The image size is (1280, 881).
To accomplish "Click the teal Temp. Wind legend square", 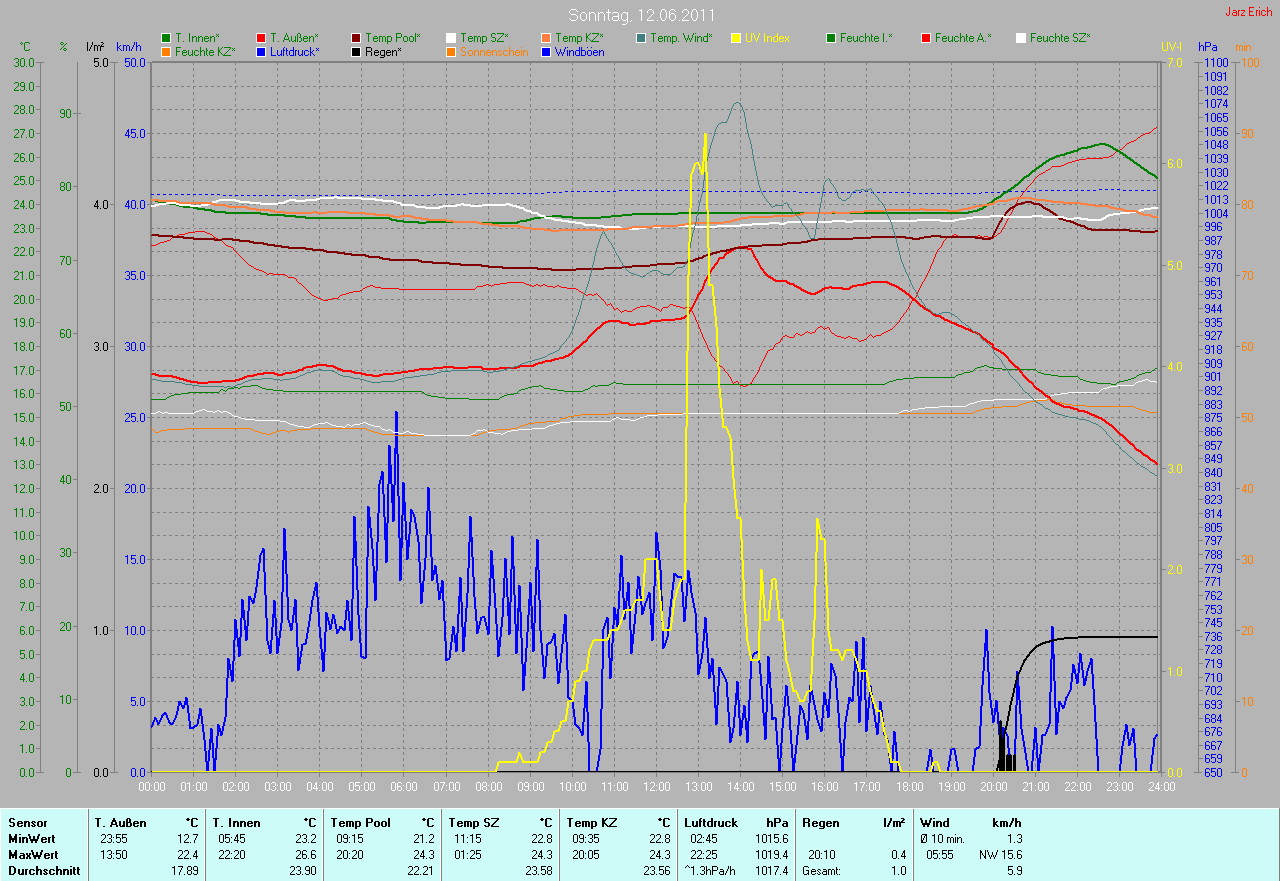I will 641,38.
